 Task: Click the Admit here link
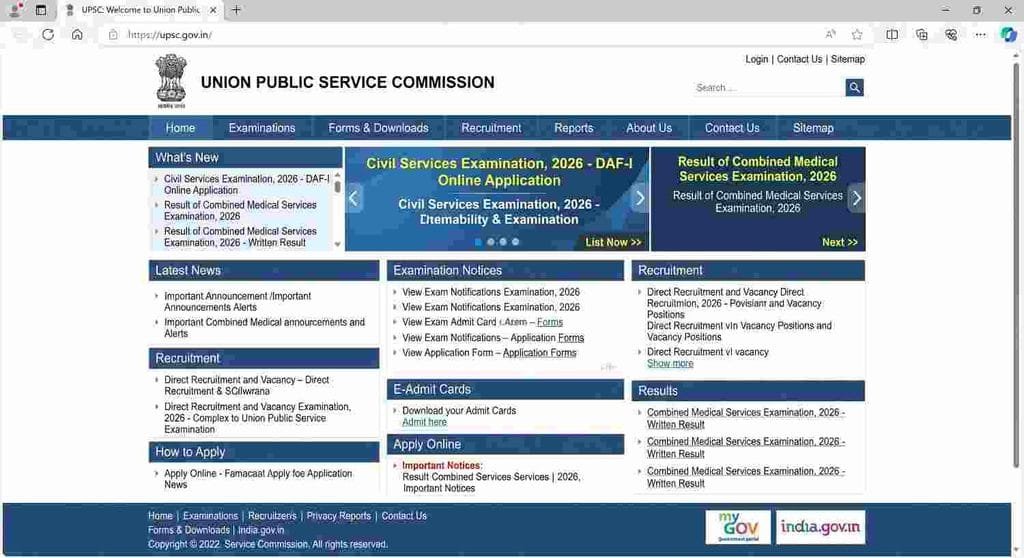point(424,422)
